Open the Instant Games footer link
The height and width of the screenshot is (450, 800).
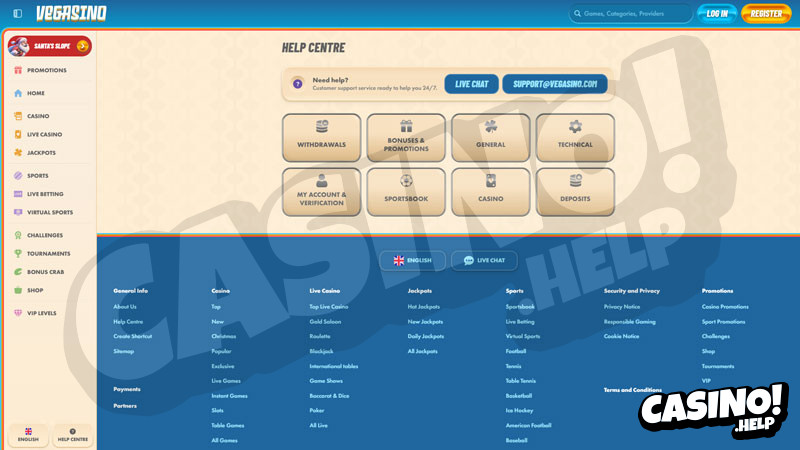230,396
